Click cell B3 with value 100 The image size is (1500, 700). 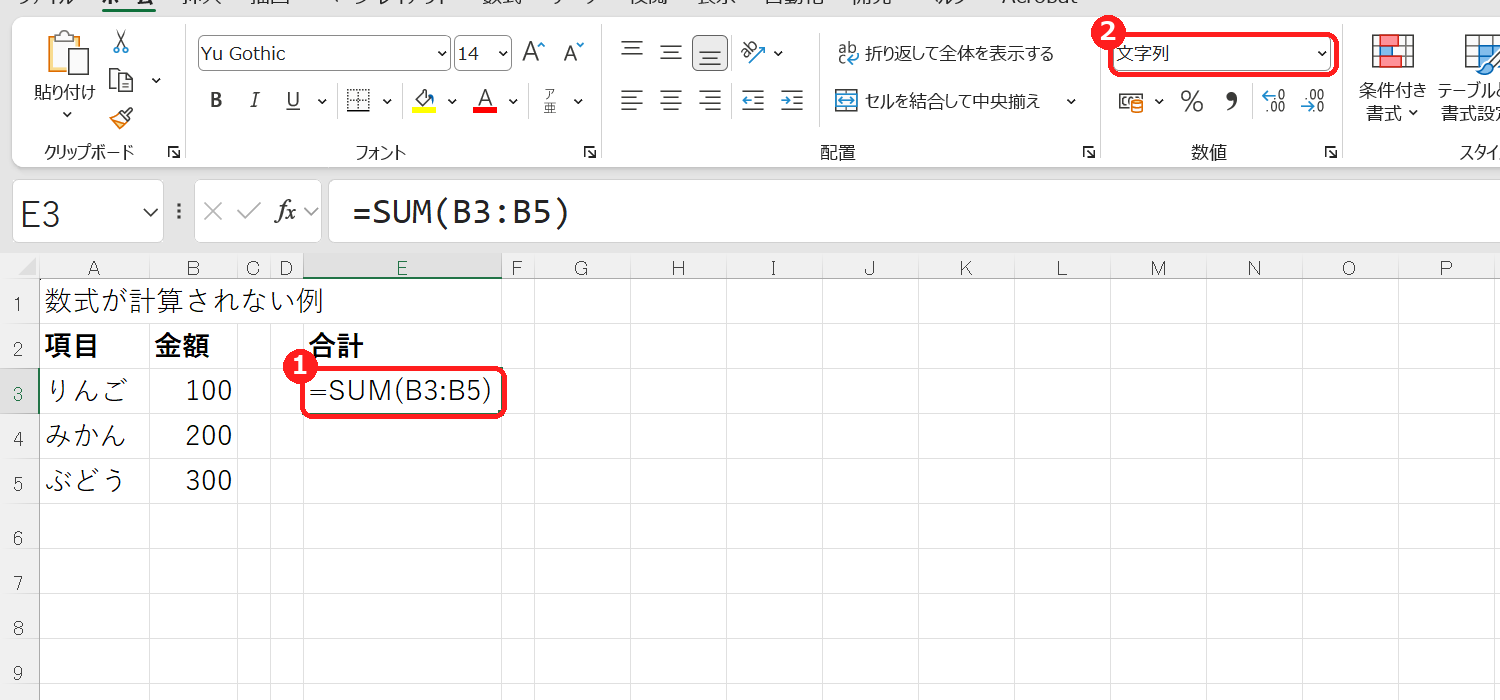193,391
